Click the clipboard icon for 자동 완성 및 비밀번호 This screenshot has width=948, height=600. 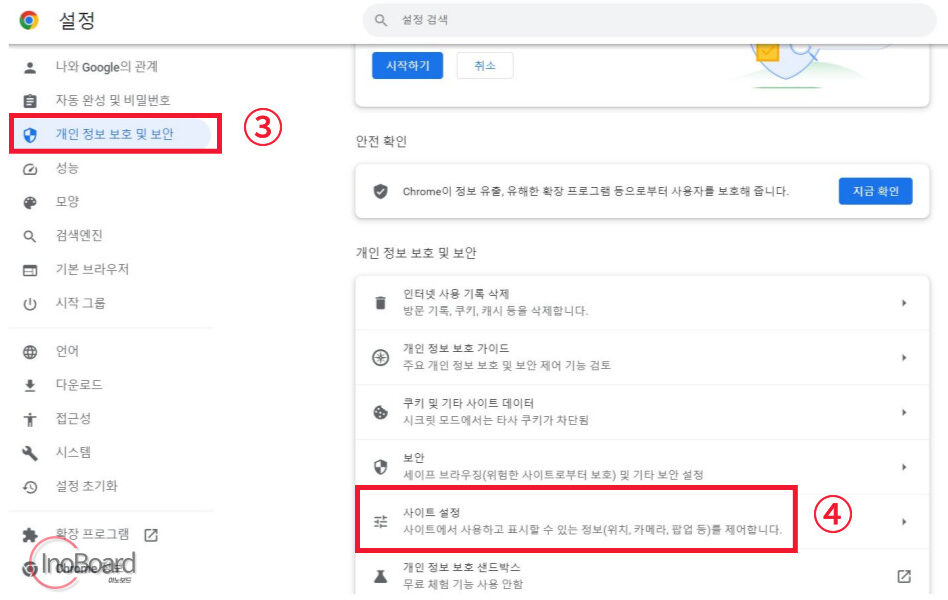tap(30, 100)
